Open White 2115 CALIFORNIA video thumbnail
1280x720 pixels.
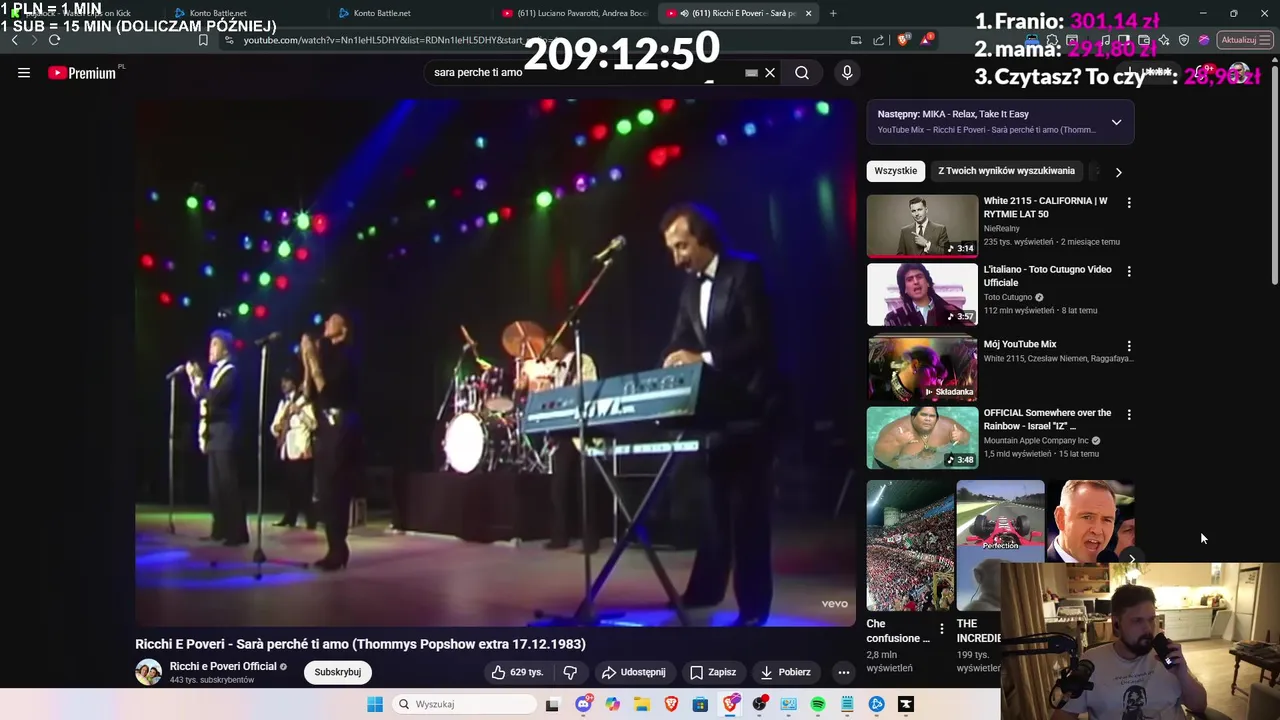coord(922,226)
